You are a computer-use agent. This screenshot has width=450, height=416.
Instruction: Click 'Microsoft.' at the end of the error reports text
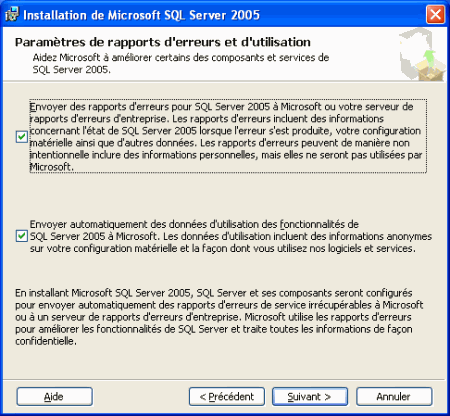[51, 167]
